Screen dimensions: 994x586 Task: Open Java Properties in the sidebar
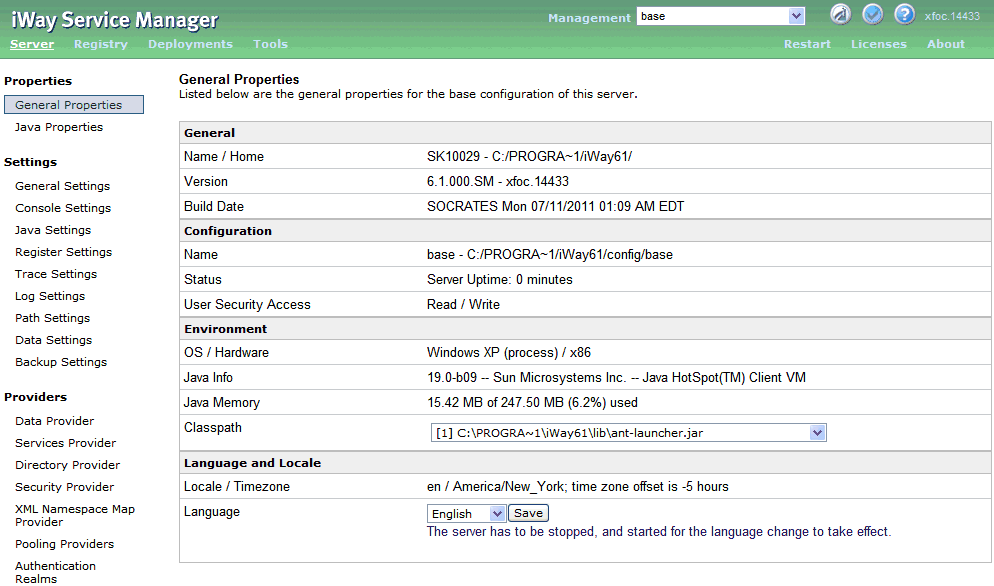59,127
